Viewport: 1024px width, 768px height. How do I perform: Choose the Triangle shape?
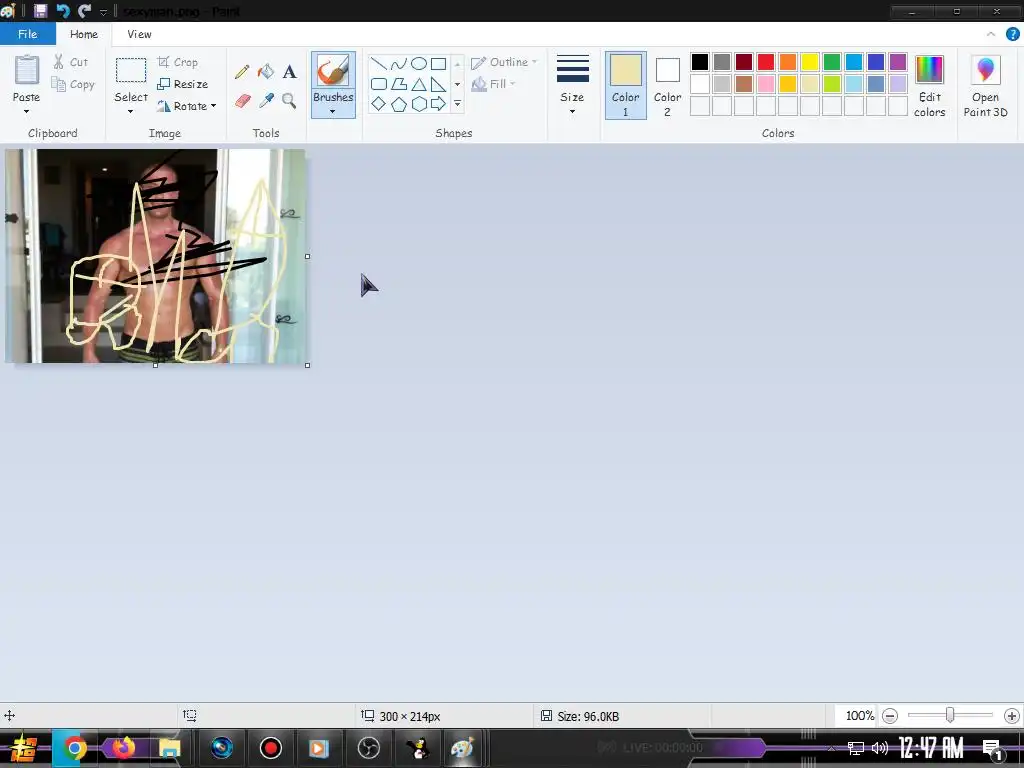(419, 84)
